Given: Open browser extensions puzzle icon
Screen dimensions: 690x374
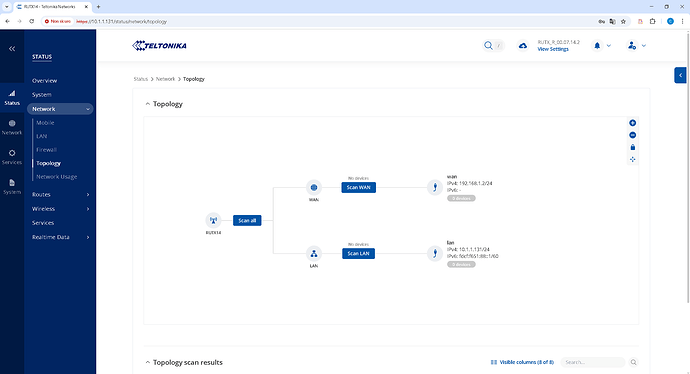Looking at the screenshot, I should (653, 21).
